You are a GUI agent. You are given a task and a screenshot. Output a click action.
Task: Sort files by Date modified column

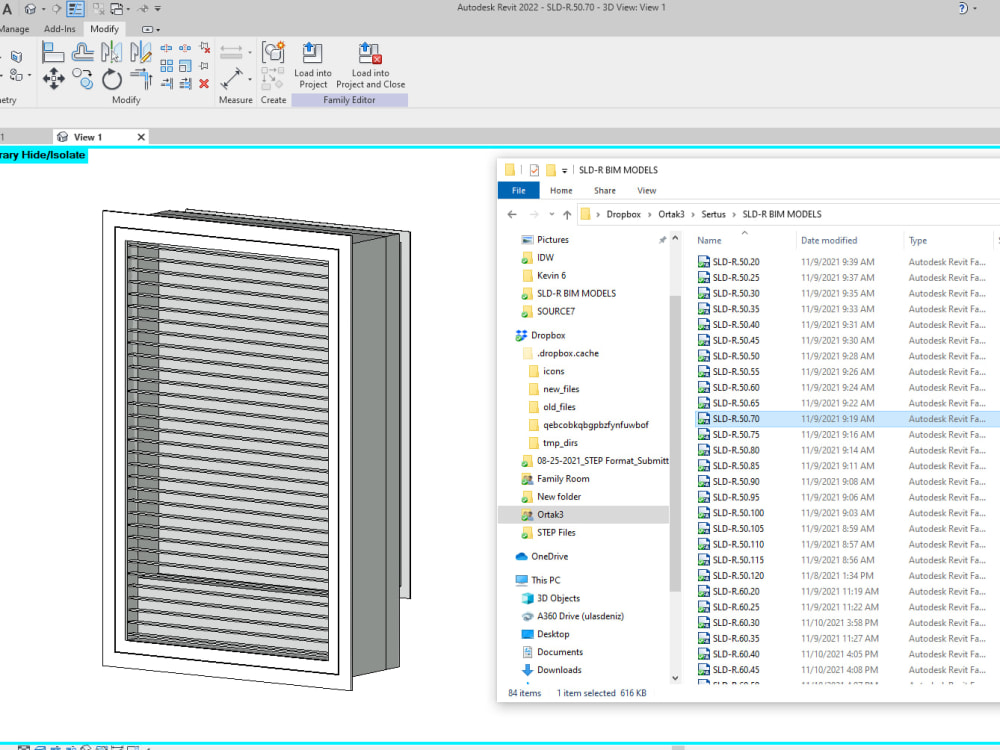[x=829, y=240]
